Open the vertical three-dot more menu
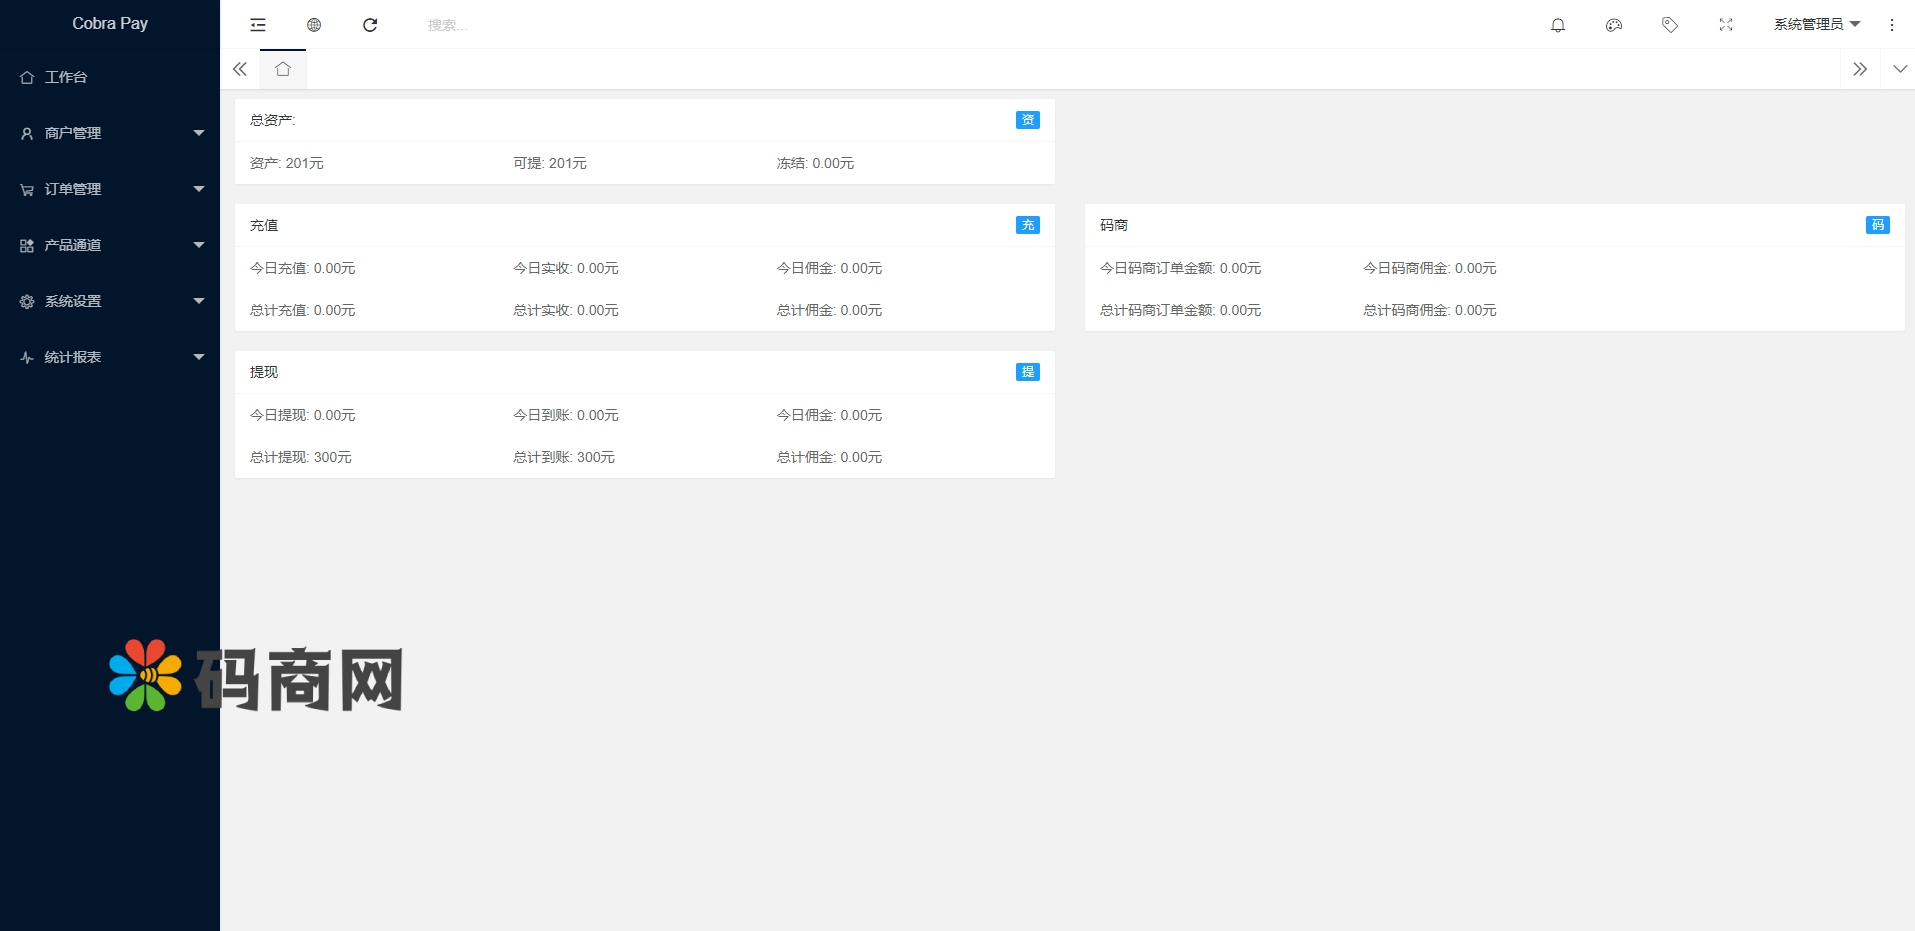Viewport: 1915px width, 931px height. (1892, 25)
